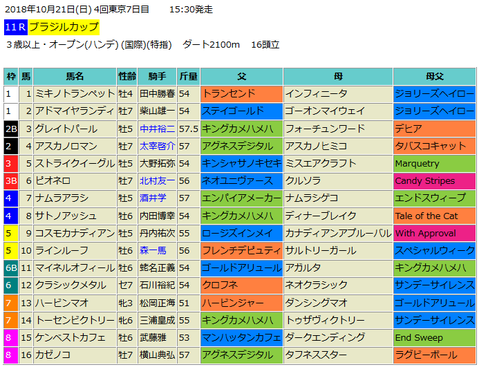Image resolution: width=479 pixels, height=367 pixels.
Task: Click damsire cell With Approval
Action: (434, 233)
